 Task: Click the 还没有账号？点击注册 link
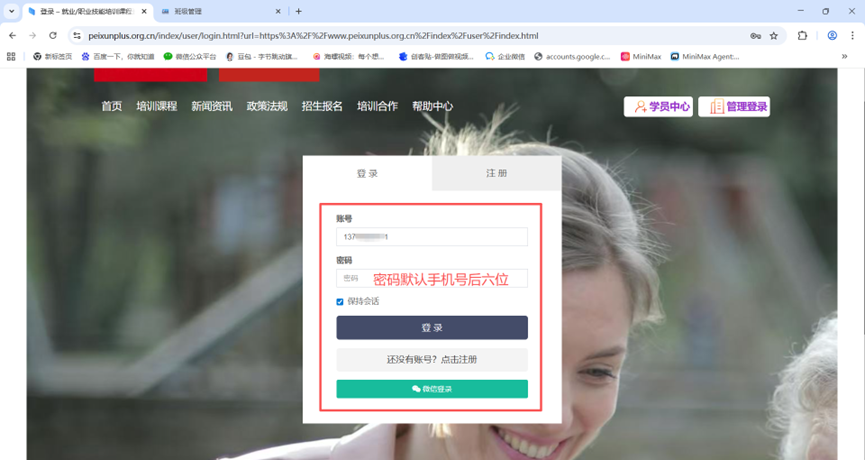(432, 359)
